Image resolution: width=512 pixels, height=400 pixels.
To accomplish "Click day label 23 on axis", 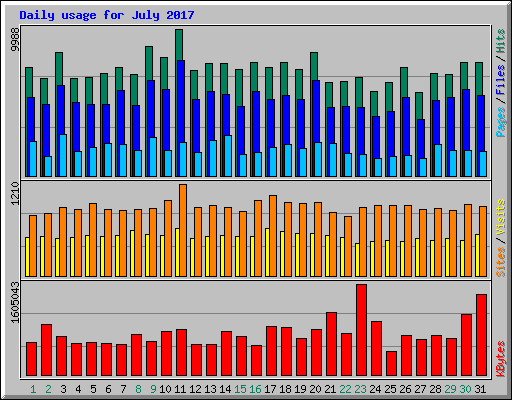I will pyautogui.click(x=360, y=389).
